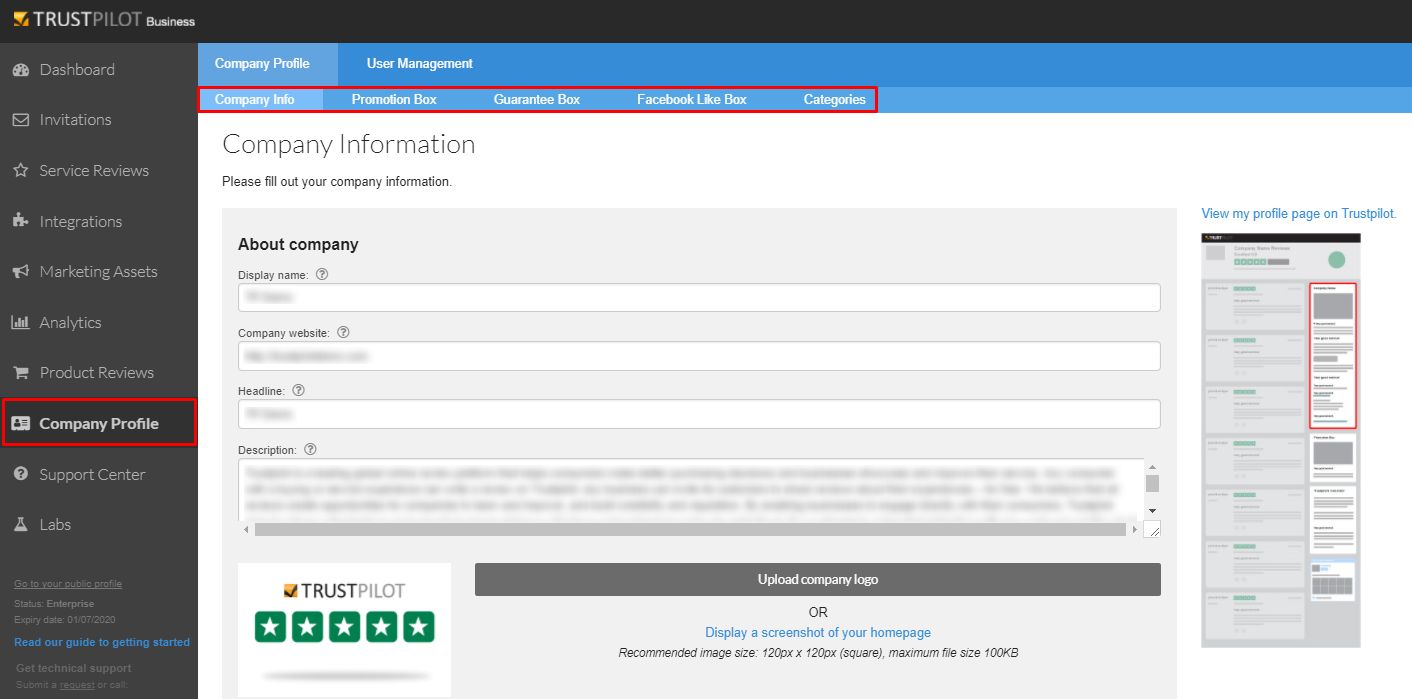1412x699 pixels.
Task: Click the current company logo preview image
Action: 345,630
